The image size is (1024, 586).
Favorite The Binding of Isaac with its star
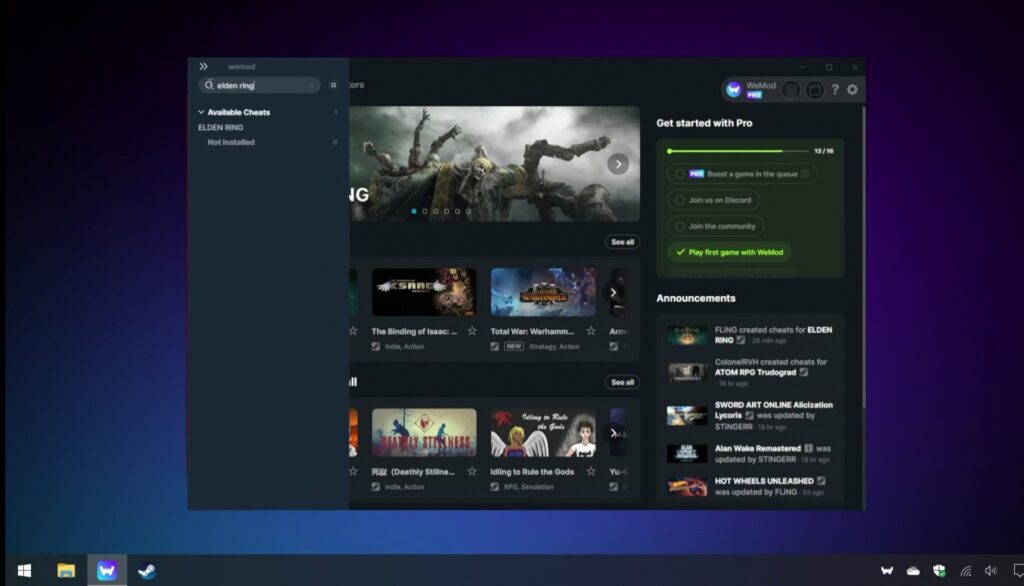pos(472,331)
